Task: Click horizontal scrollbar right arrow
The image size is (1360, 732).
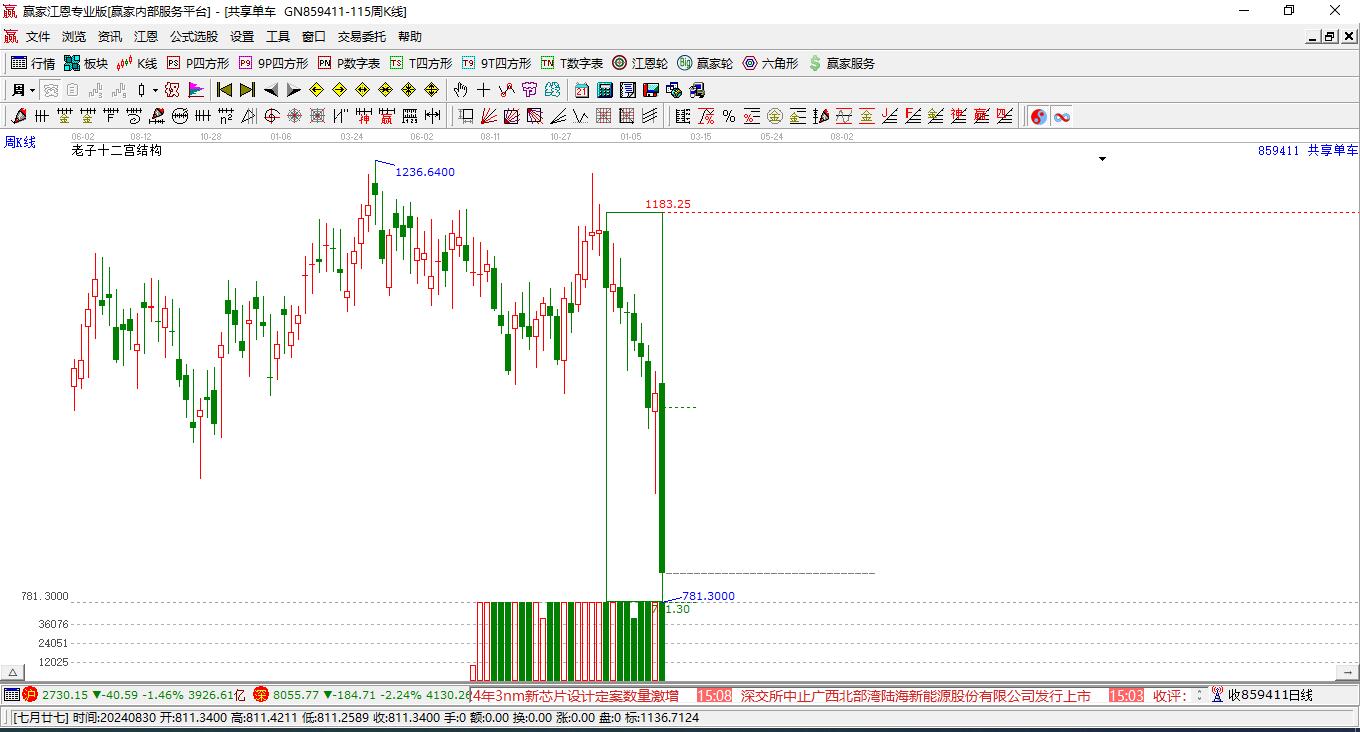Action: pyautogui.click(x=1349, y=673)
